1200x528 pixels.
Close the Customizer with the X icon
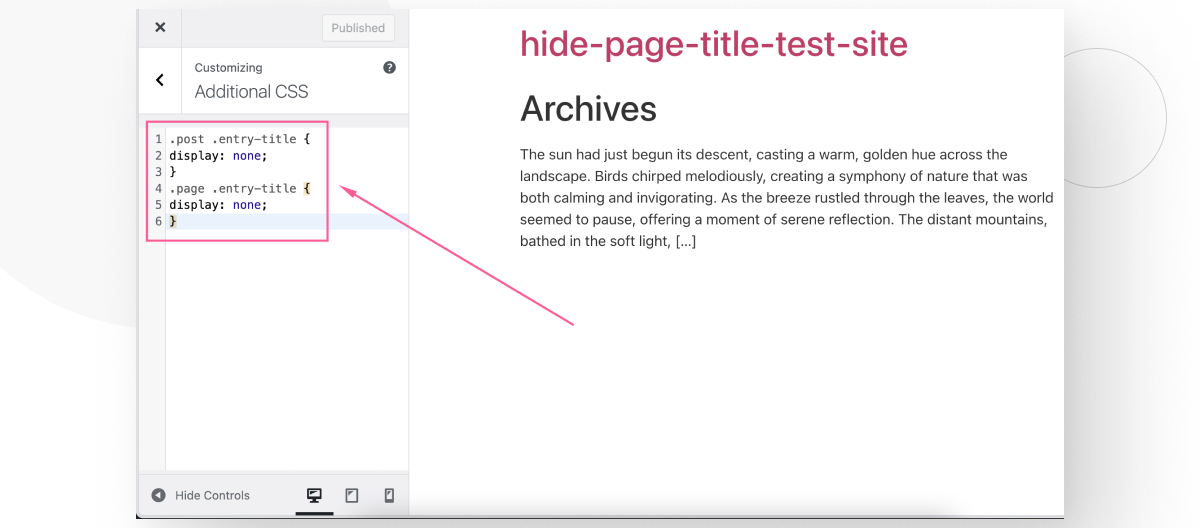coord(160,28)
